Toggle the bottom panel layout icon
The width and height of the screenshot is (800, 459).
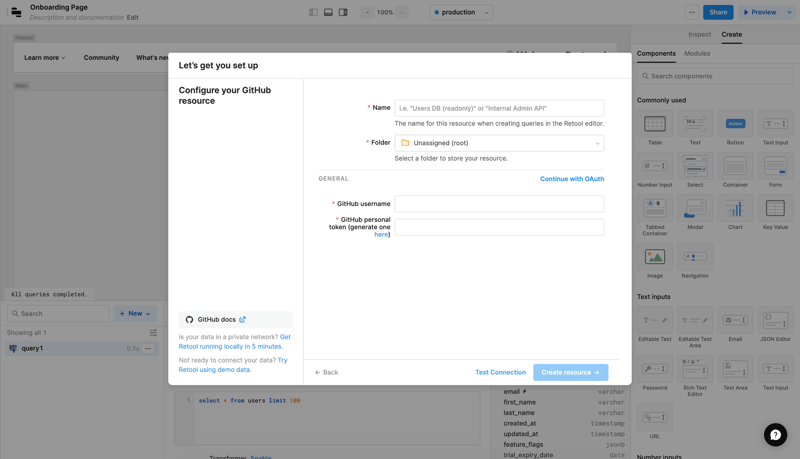coord(328,12)
